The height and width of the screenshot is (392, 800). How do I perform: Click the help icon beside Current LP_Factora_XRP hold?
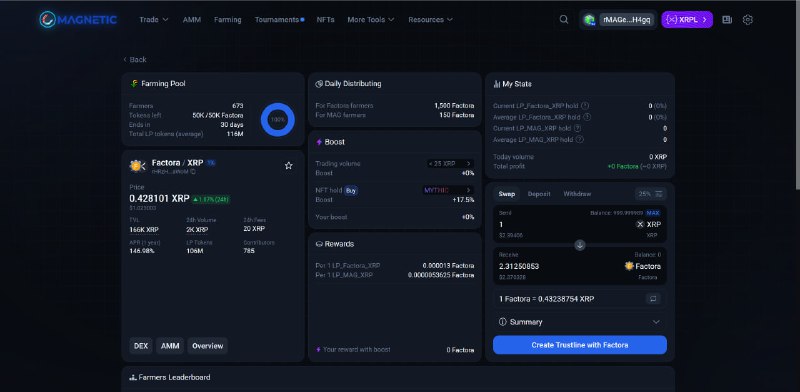click(585, 106)
